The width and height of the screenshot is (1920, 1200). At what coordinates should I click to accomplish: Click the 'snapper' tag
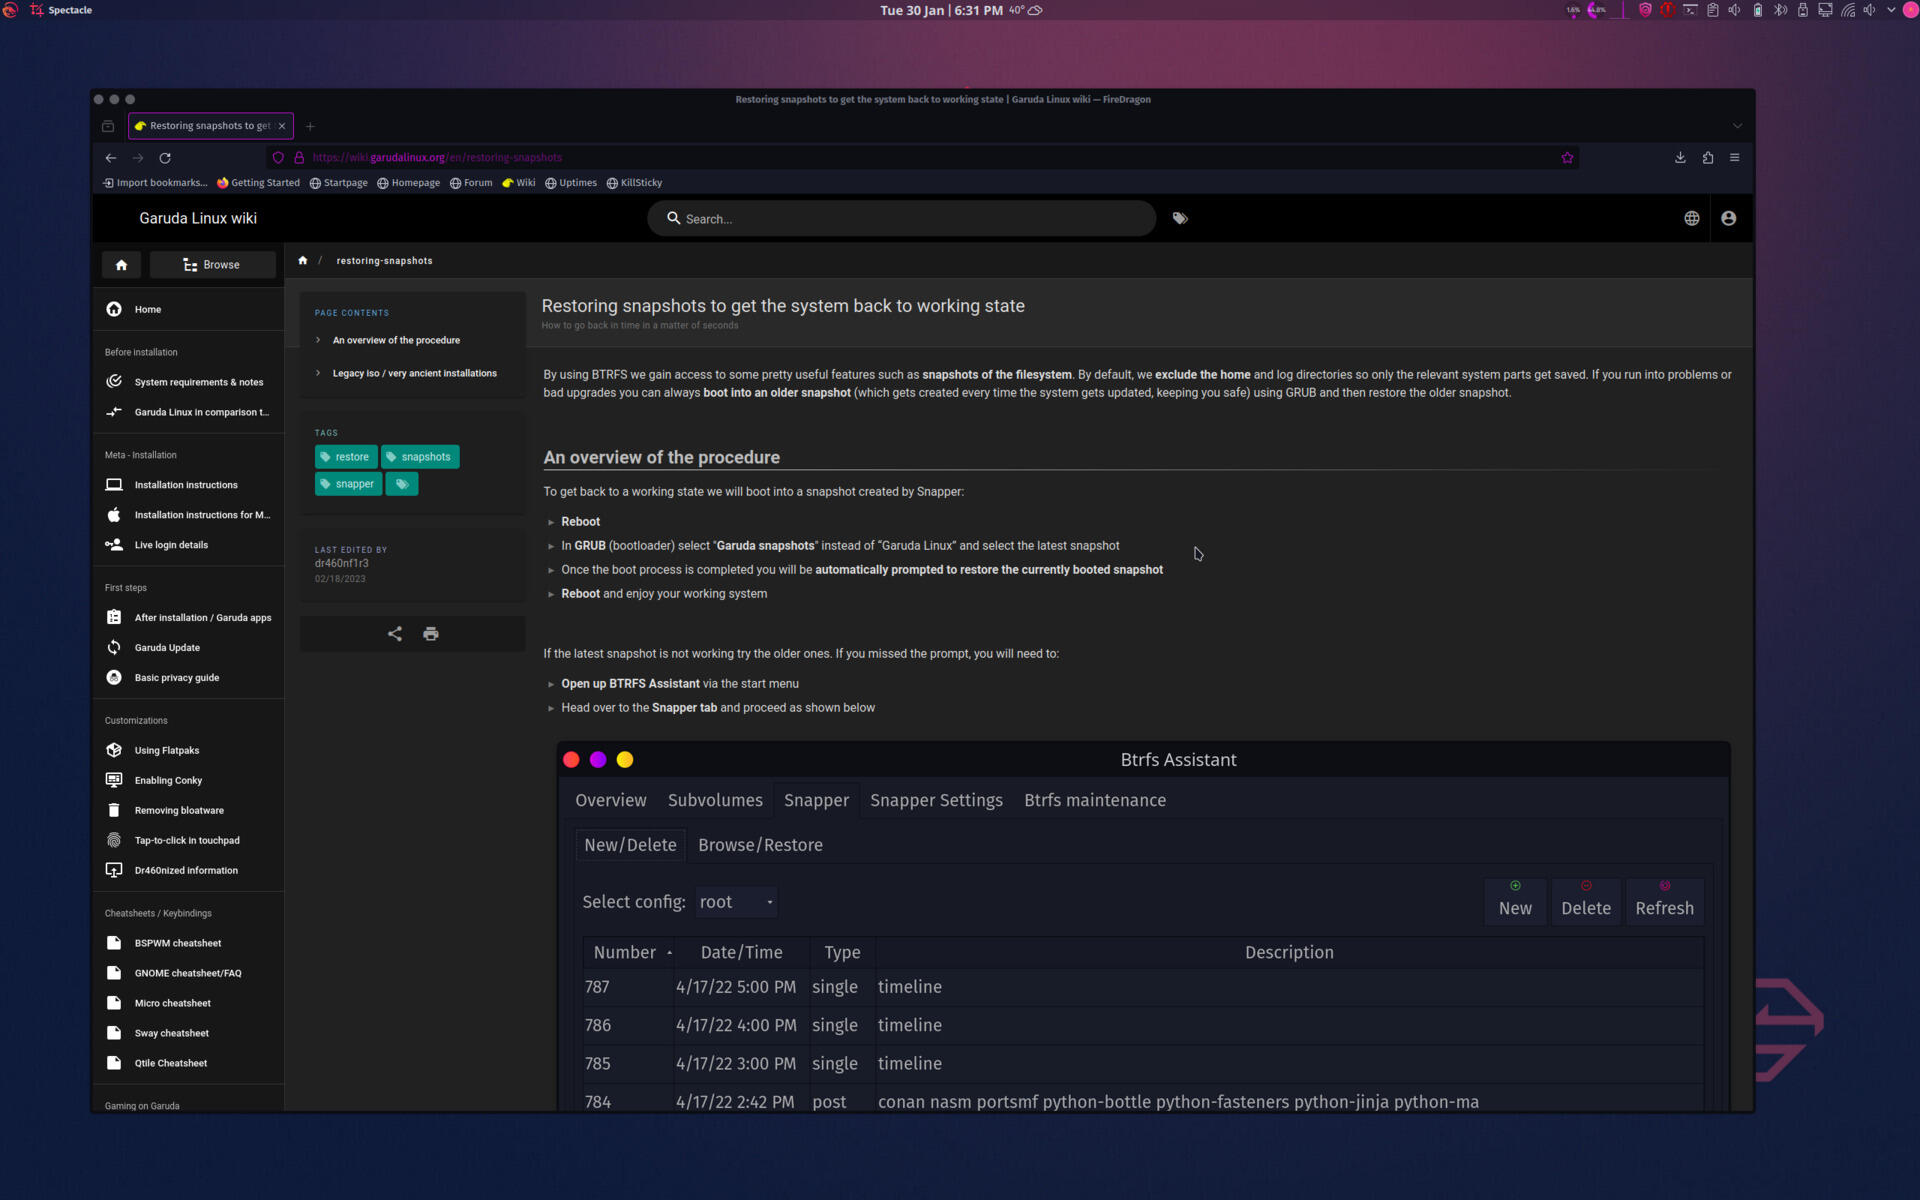pyautogui.click(x=348, y=484)
